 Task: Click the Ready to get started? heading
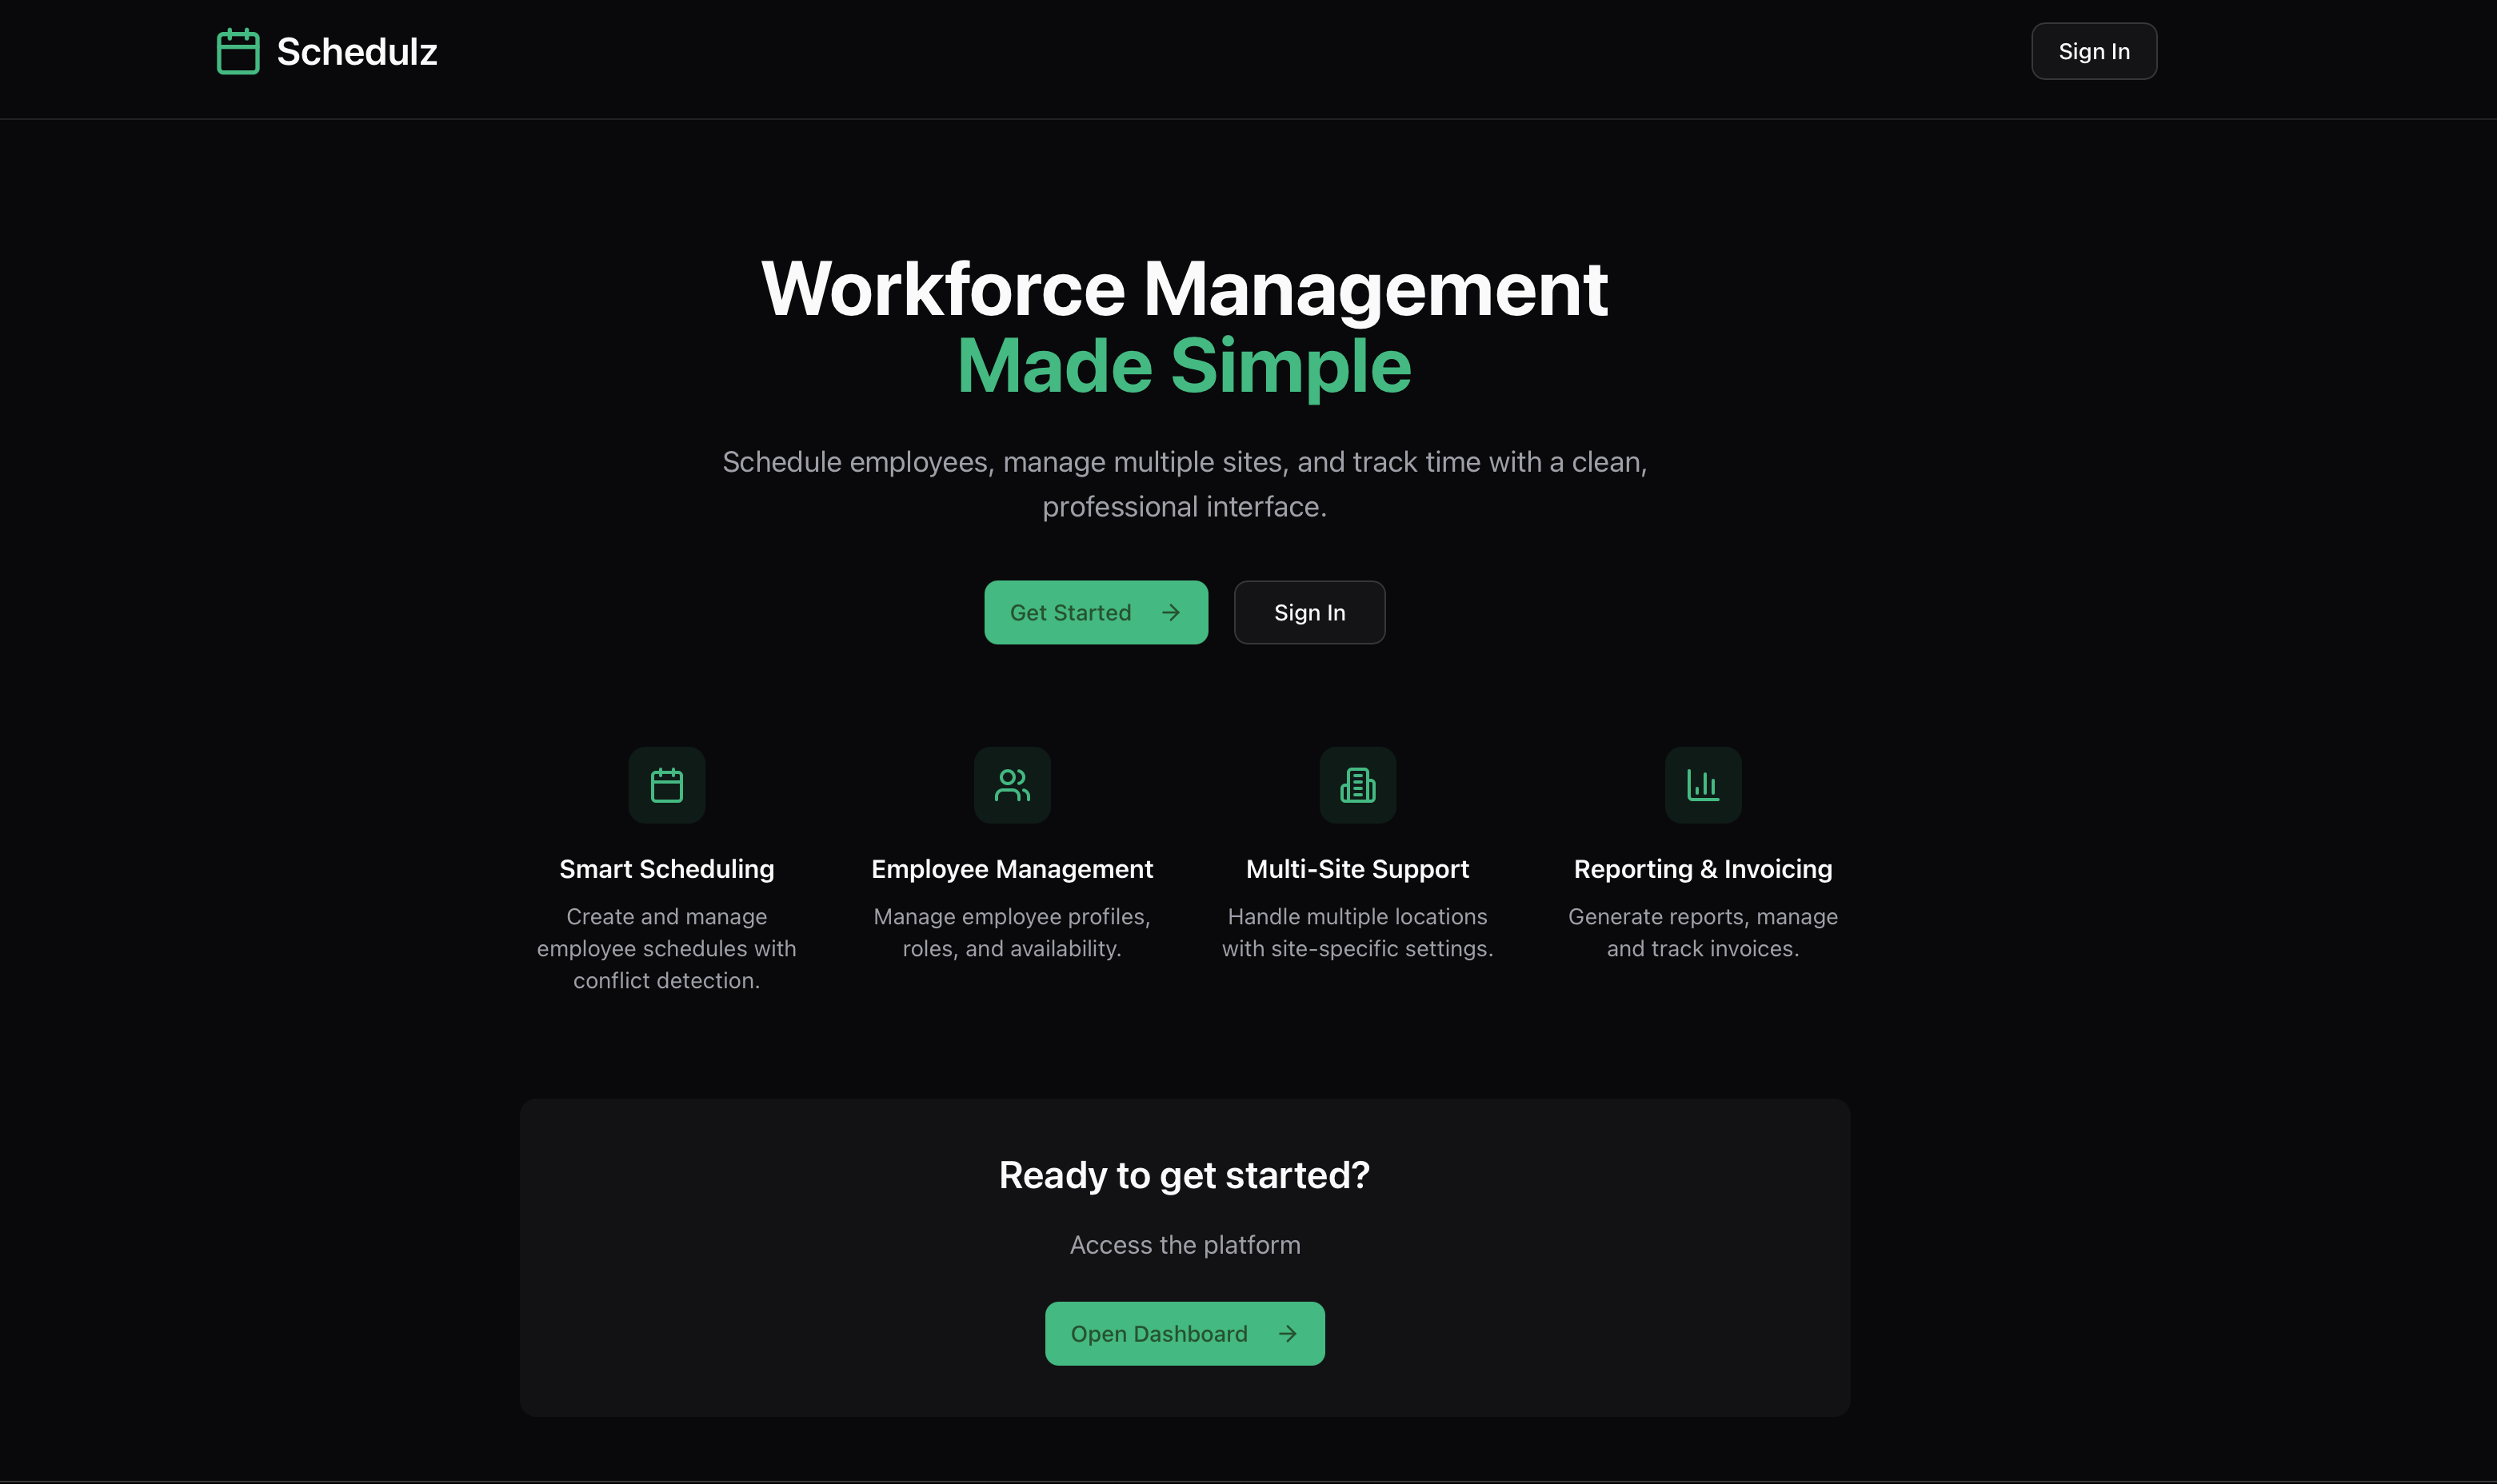tap(1184, 1175)
